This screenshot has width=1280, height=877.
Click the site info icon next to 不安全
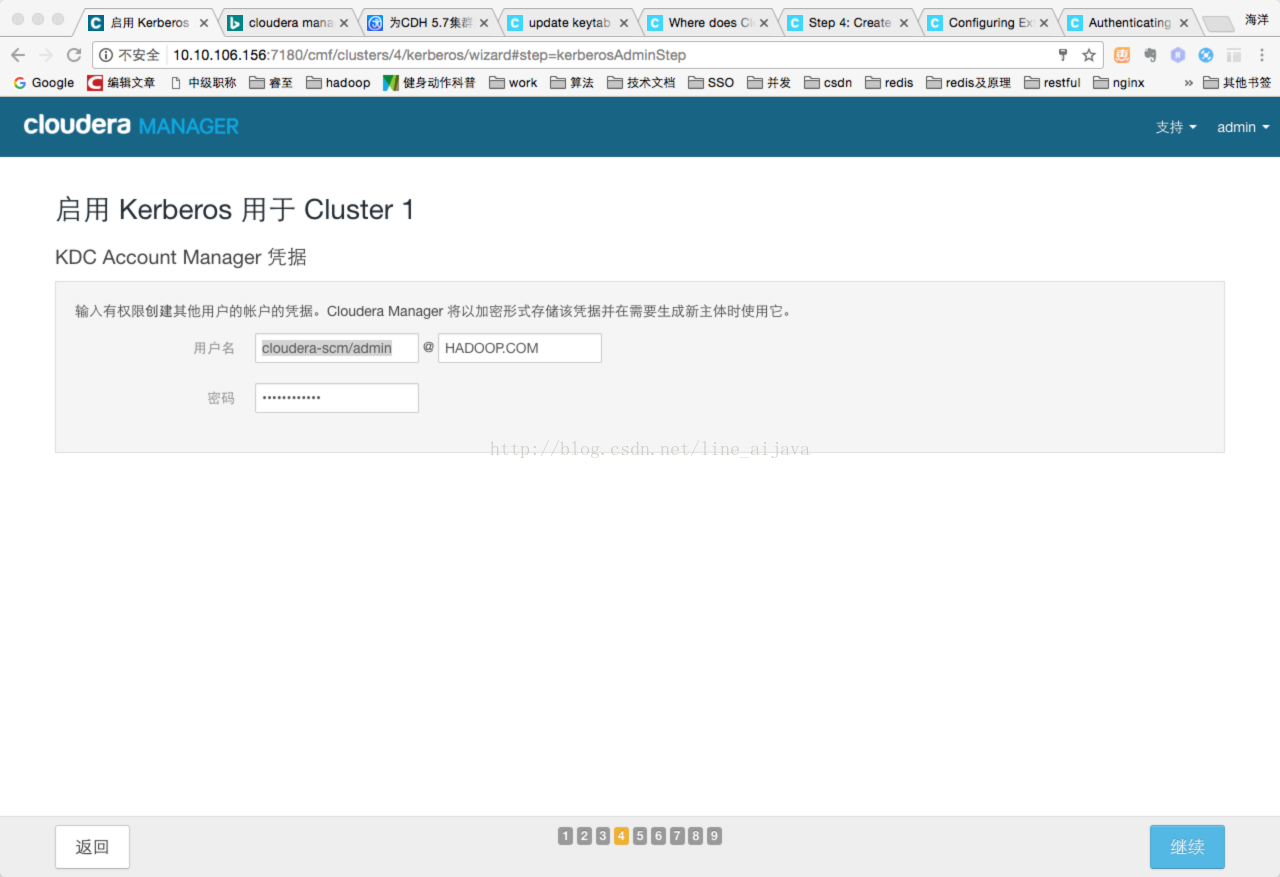pos(106,55)
